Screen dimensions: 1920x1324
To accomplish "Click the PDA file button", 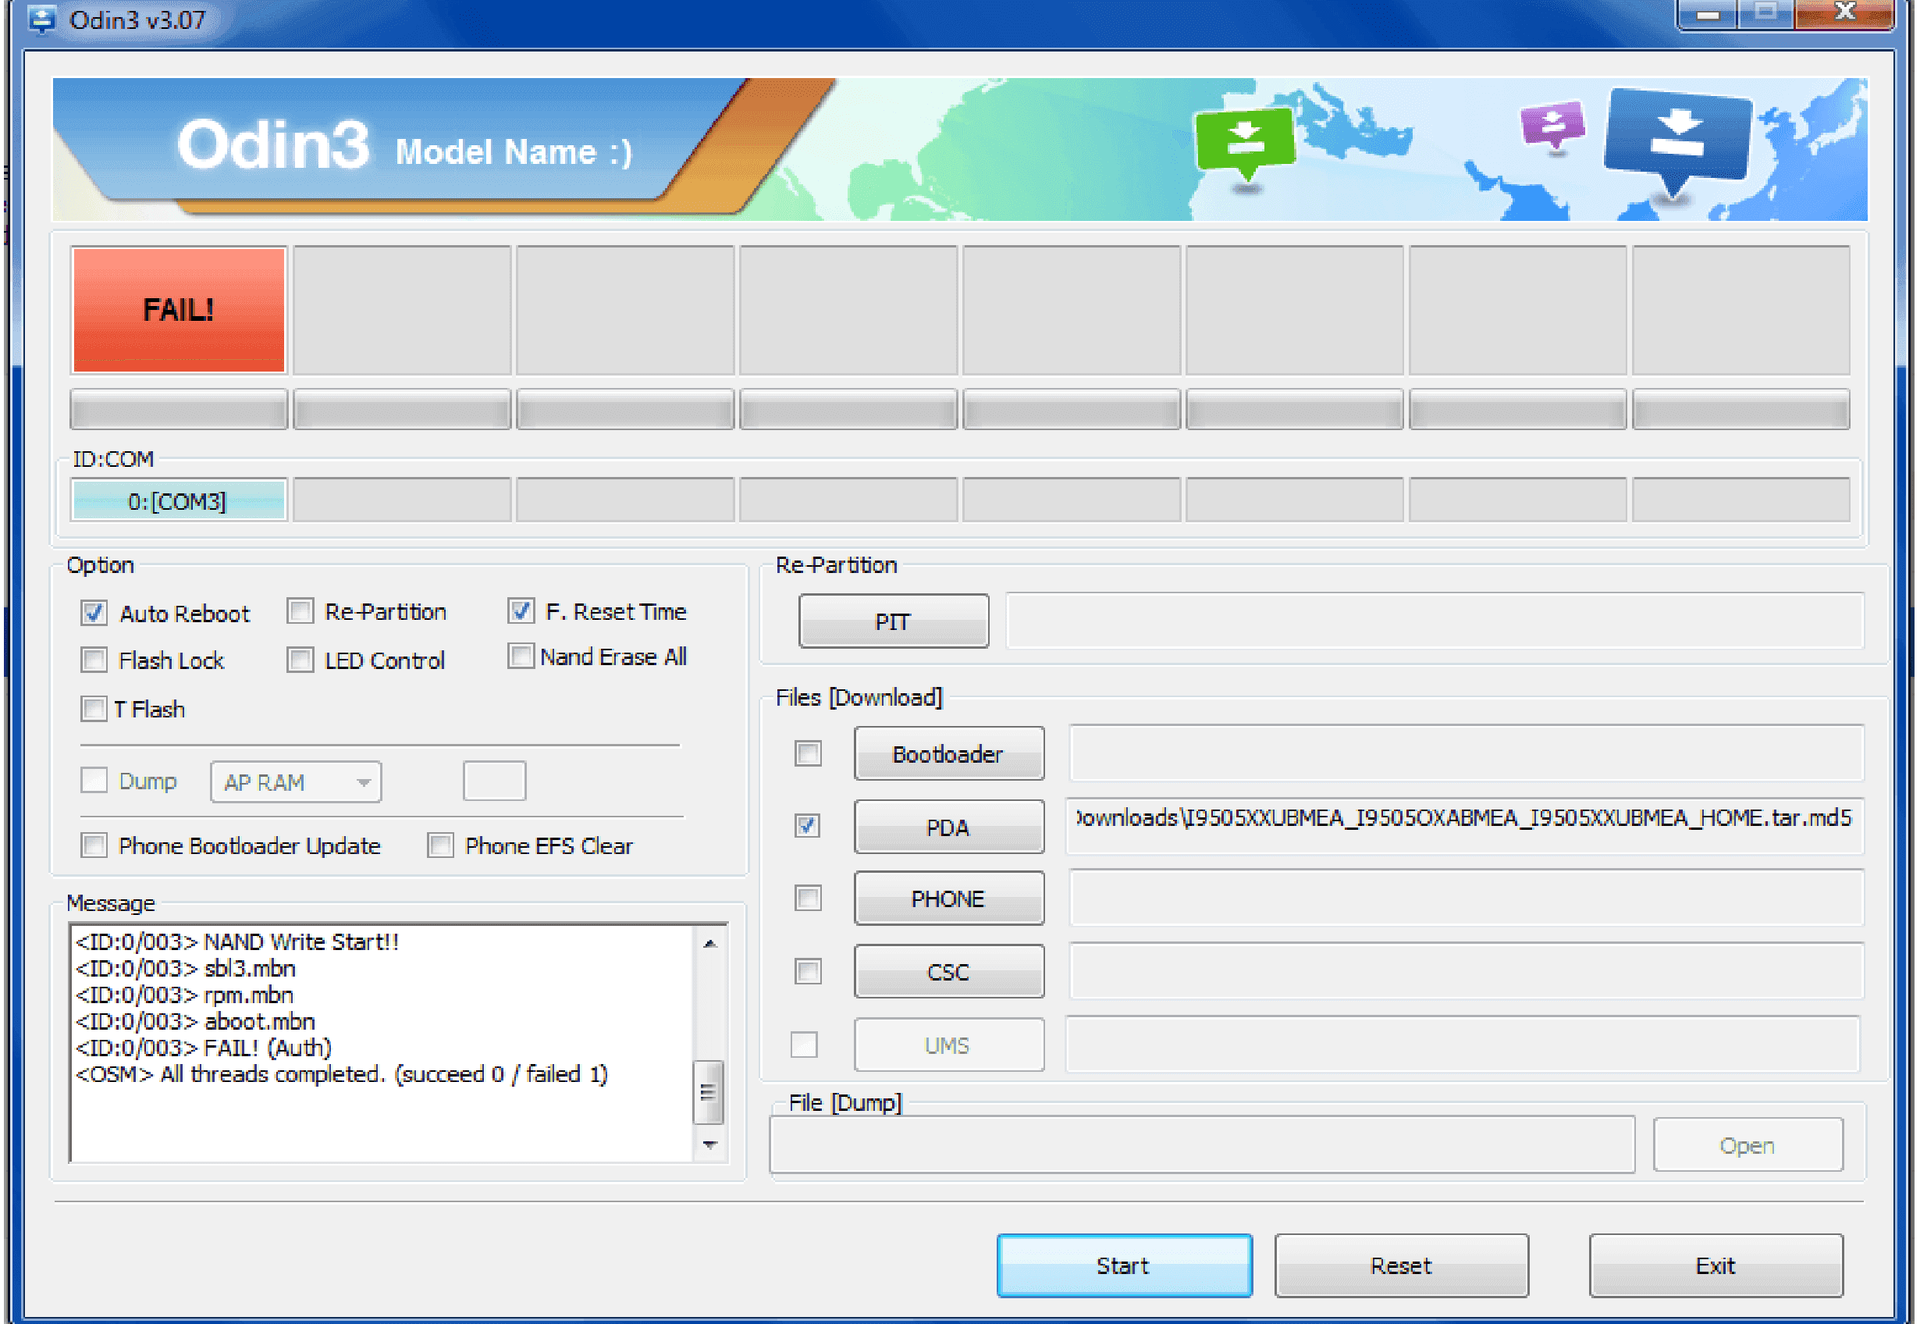I will tap(948, 827).
